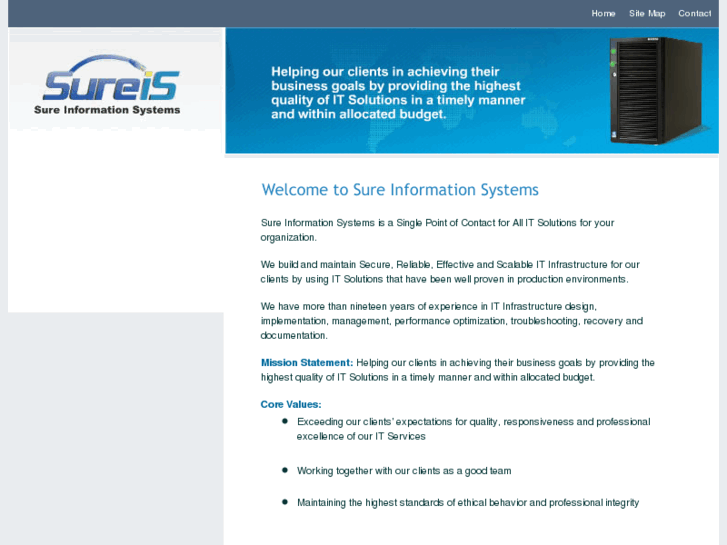Screen dimensions: 727x545
Task: Click bullet 'Exceeding our clients' expectations for quality'
Action: point(473,429)
